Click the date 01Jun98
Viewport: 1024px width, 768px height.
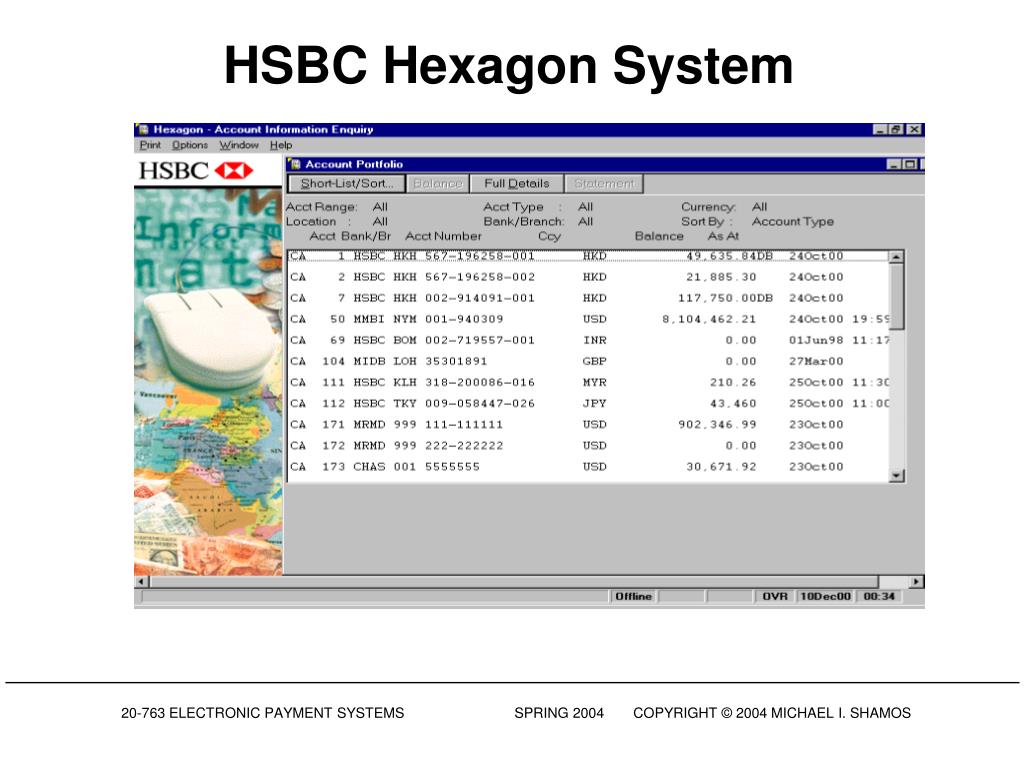[816, 340]
